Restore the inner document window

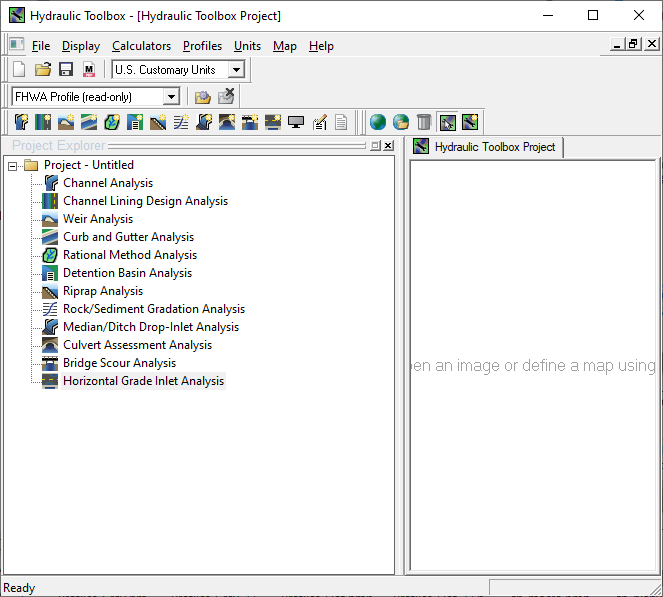[x=633, y=44]
